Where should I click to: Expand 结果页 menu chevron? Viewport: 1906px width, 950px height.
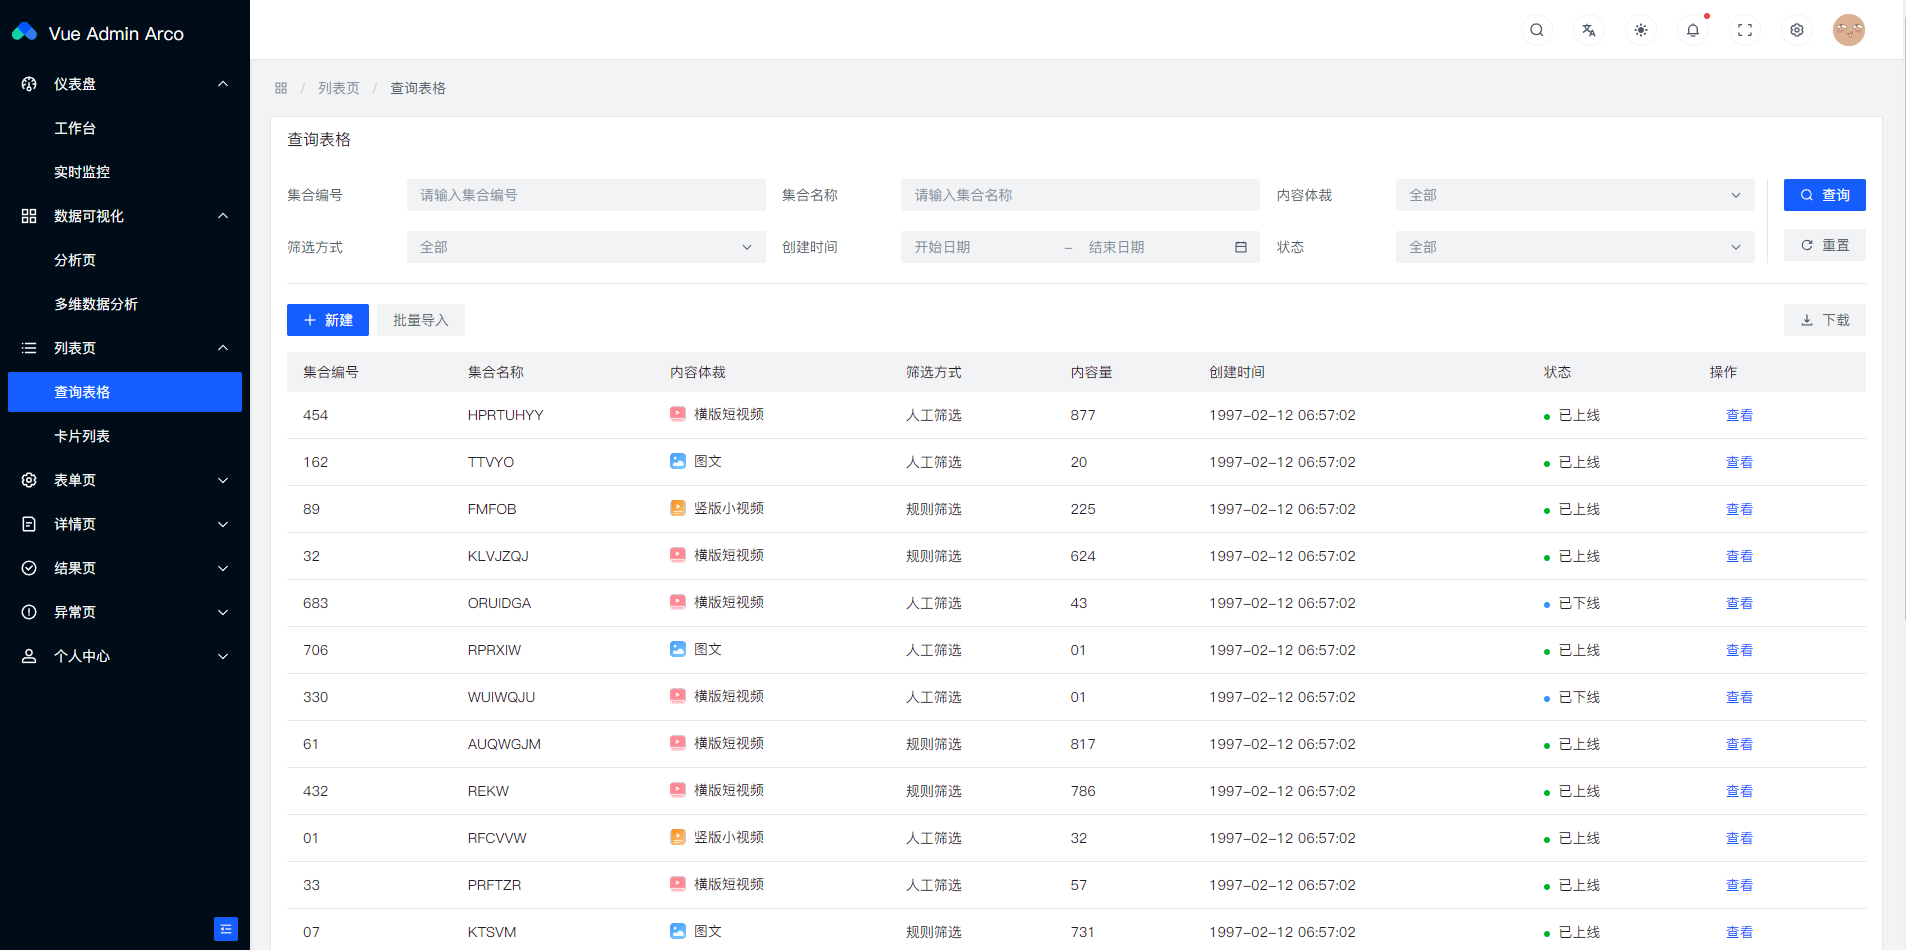[x=223, y=568]
